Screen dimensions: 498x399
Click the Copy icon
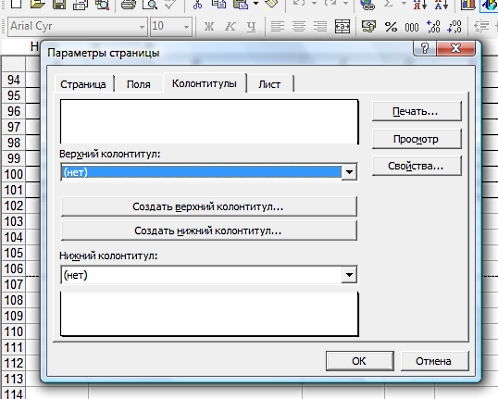[x=219, y=4]
